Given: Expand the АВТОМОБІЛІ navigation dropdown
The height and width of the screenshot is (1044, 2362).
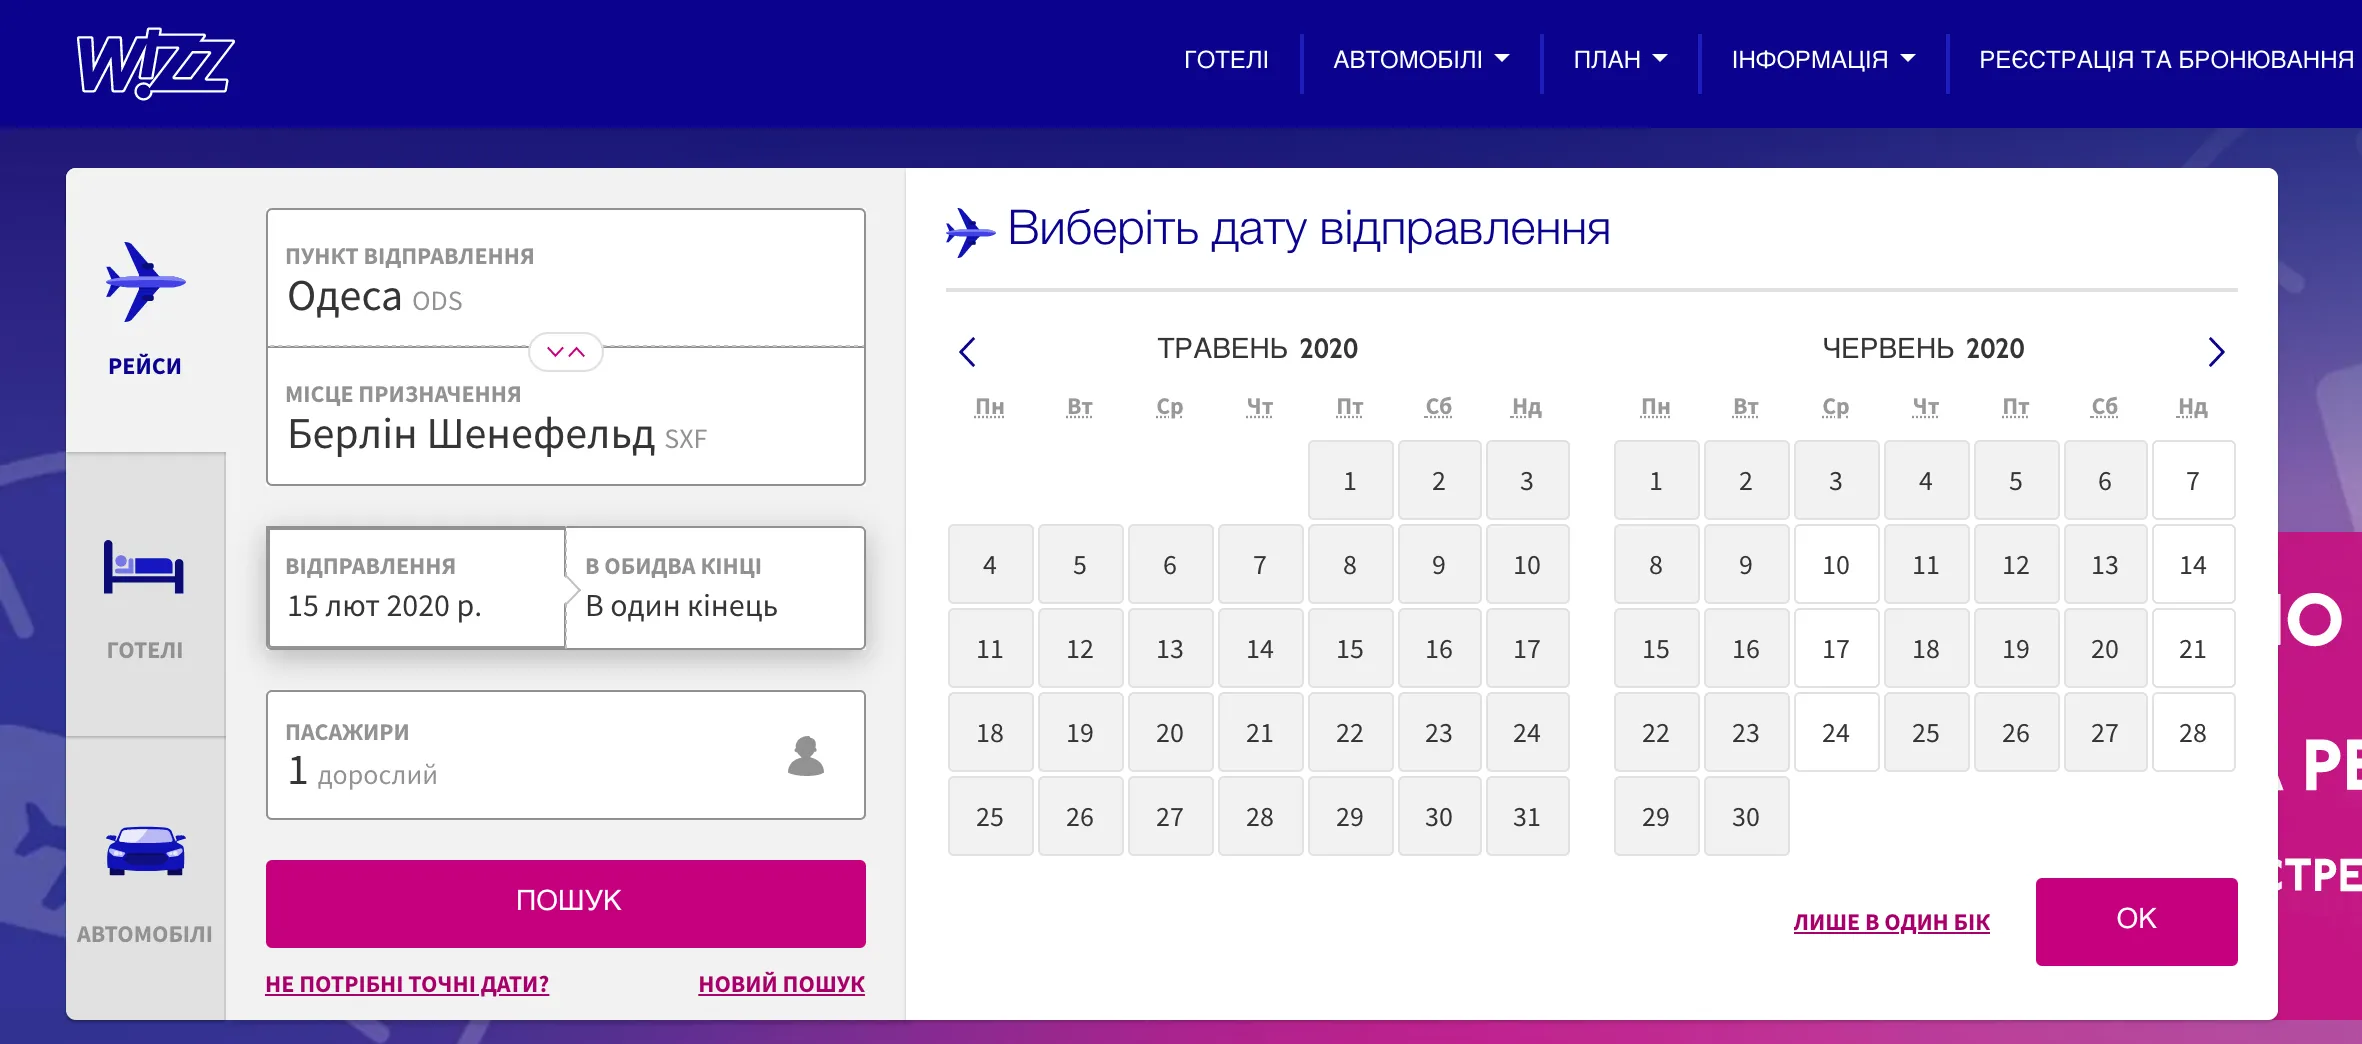Looking at the screenshot, I should pyautogui.click(x=1418, y=60).
